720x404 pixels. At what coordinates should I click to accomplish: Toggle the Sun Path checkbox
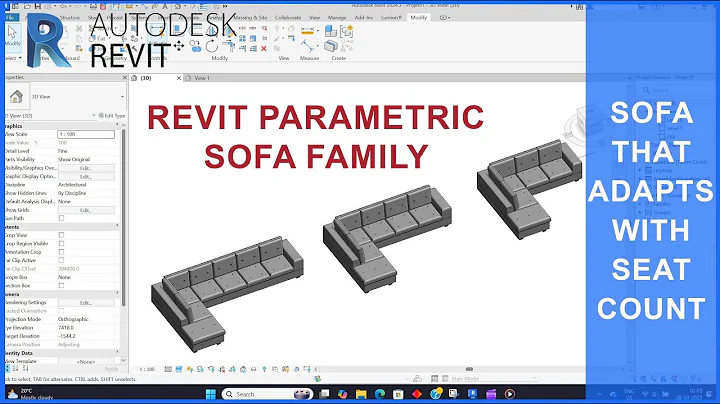[61, 219]
